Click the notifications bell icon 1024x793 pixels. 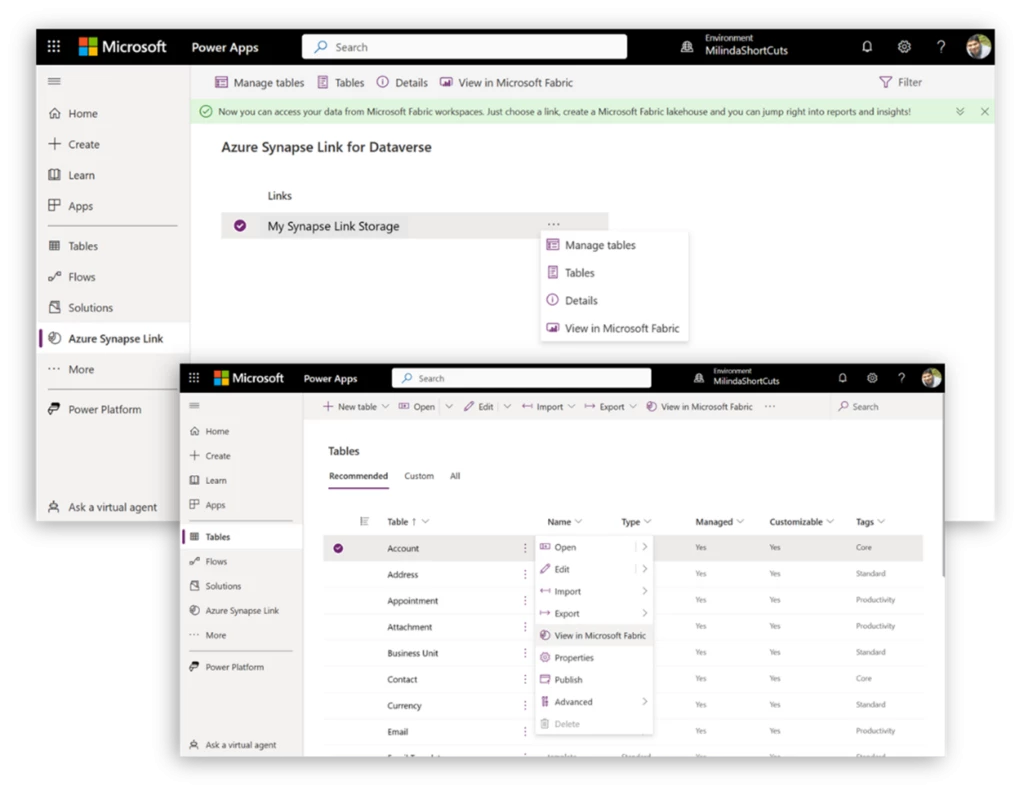click(x=866, y=46)
